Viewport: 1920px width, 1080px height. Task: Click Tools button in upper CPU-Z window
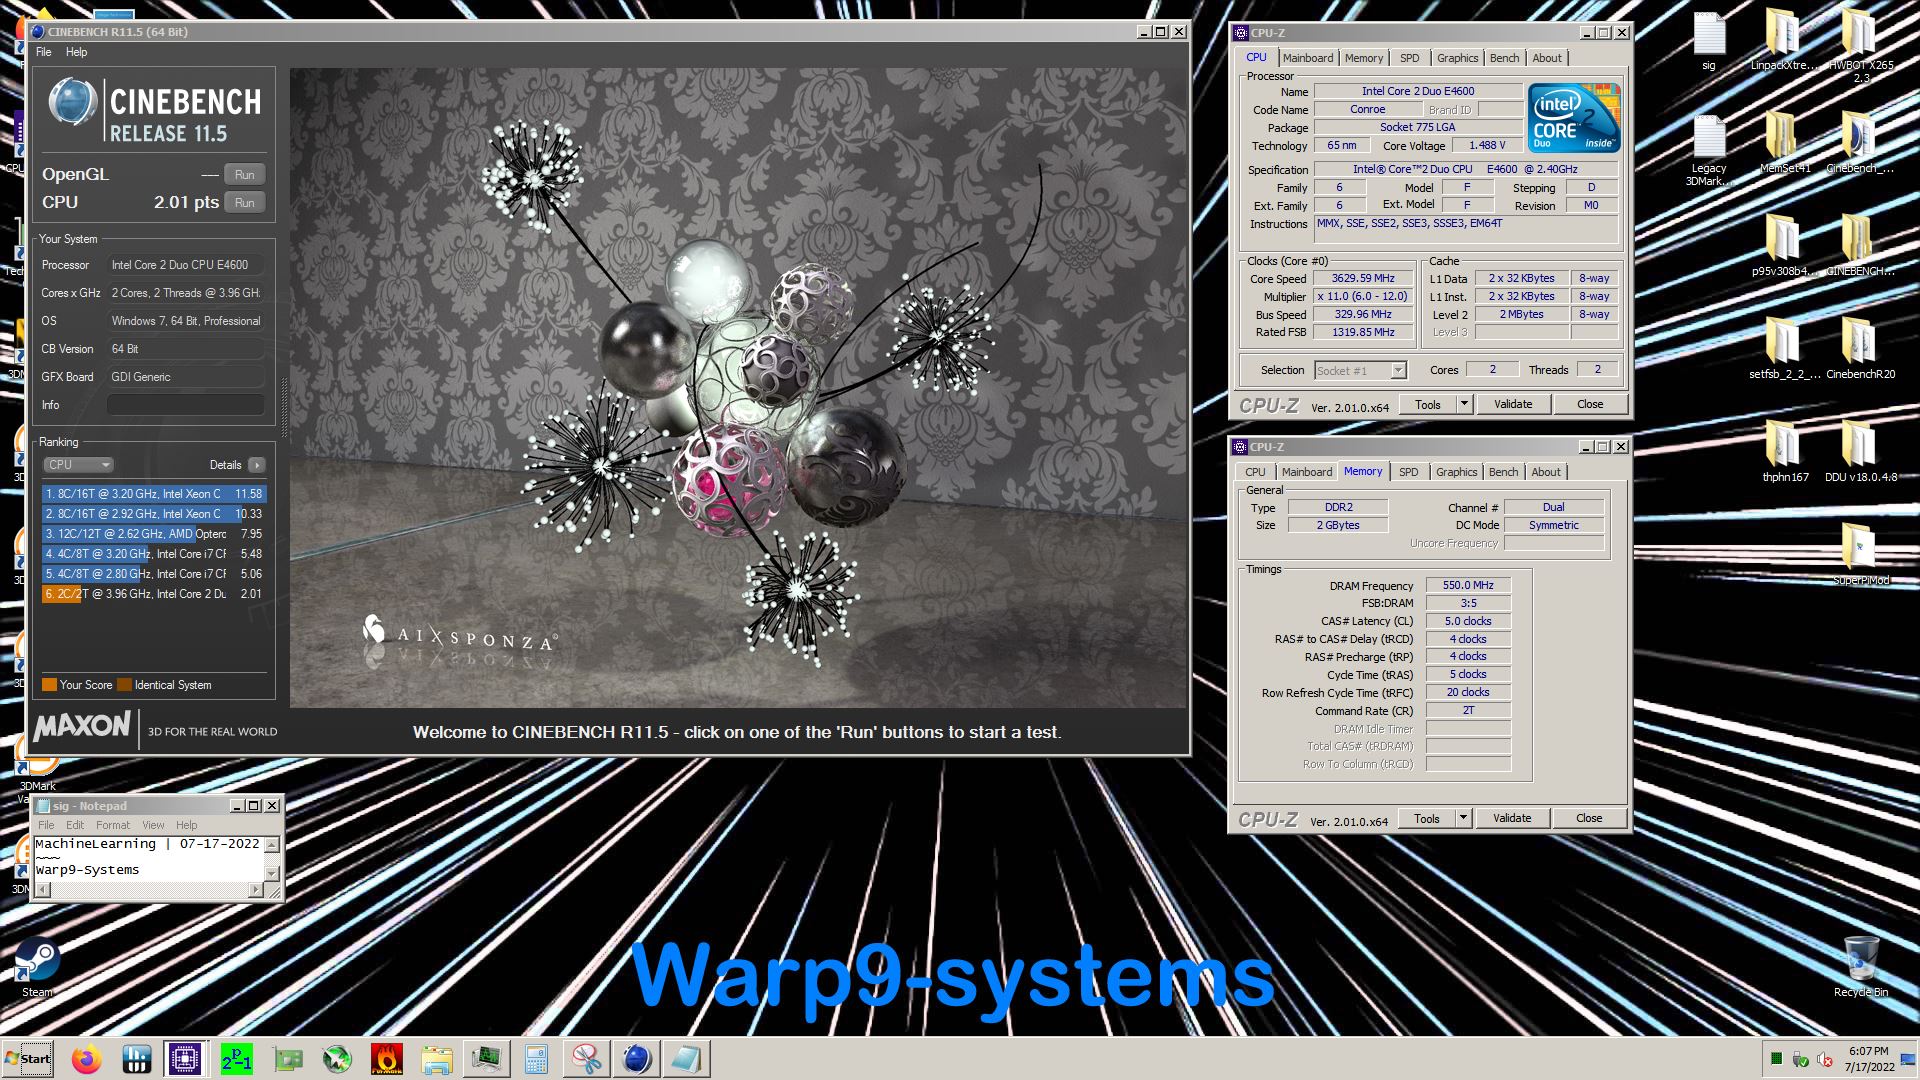pos(1428,404)
